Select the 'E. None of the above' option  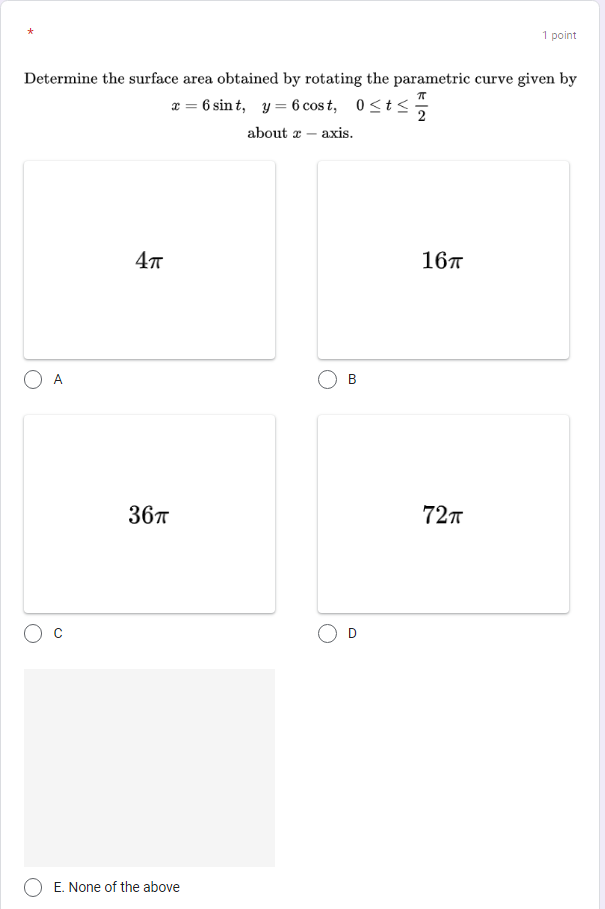coord(33,887)
